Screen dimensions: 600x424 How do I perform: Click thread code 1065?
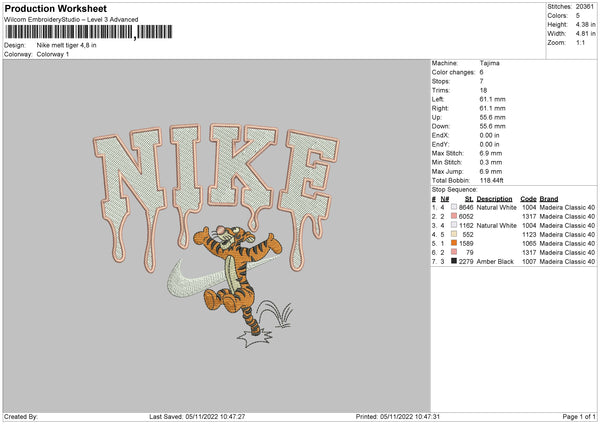click(x=529, y=243)
